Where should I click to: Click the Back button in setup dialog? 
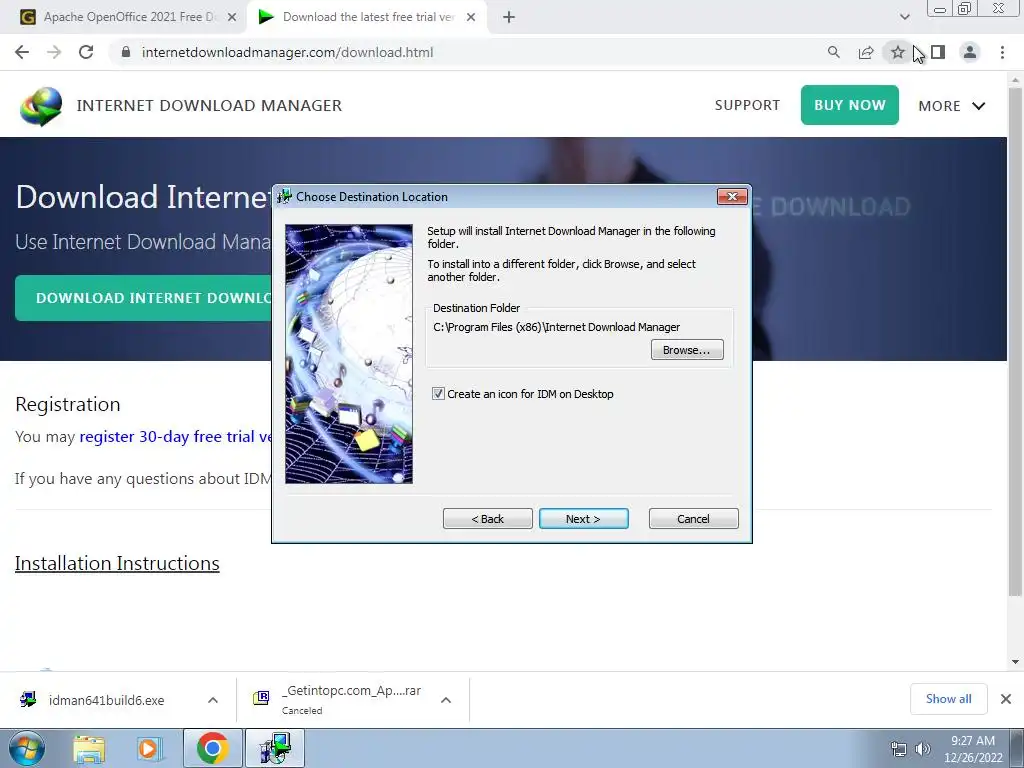pyautogui.click(x=488, y=519)
